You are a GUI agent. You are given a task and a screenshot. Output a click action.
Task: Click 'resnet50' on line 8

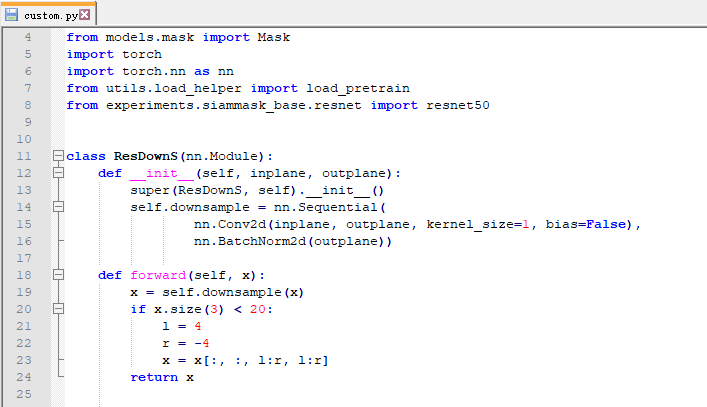click(x=458, y=105)
